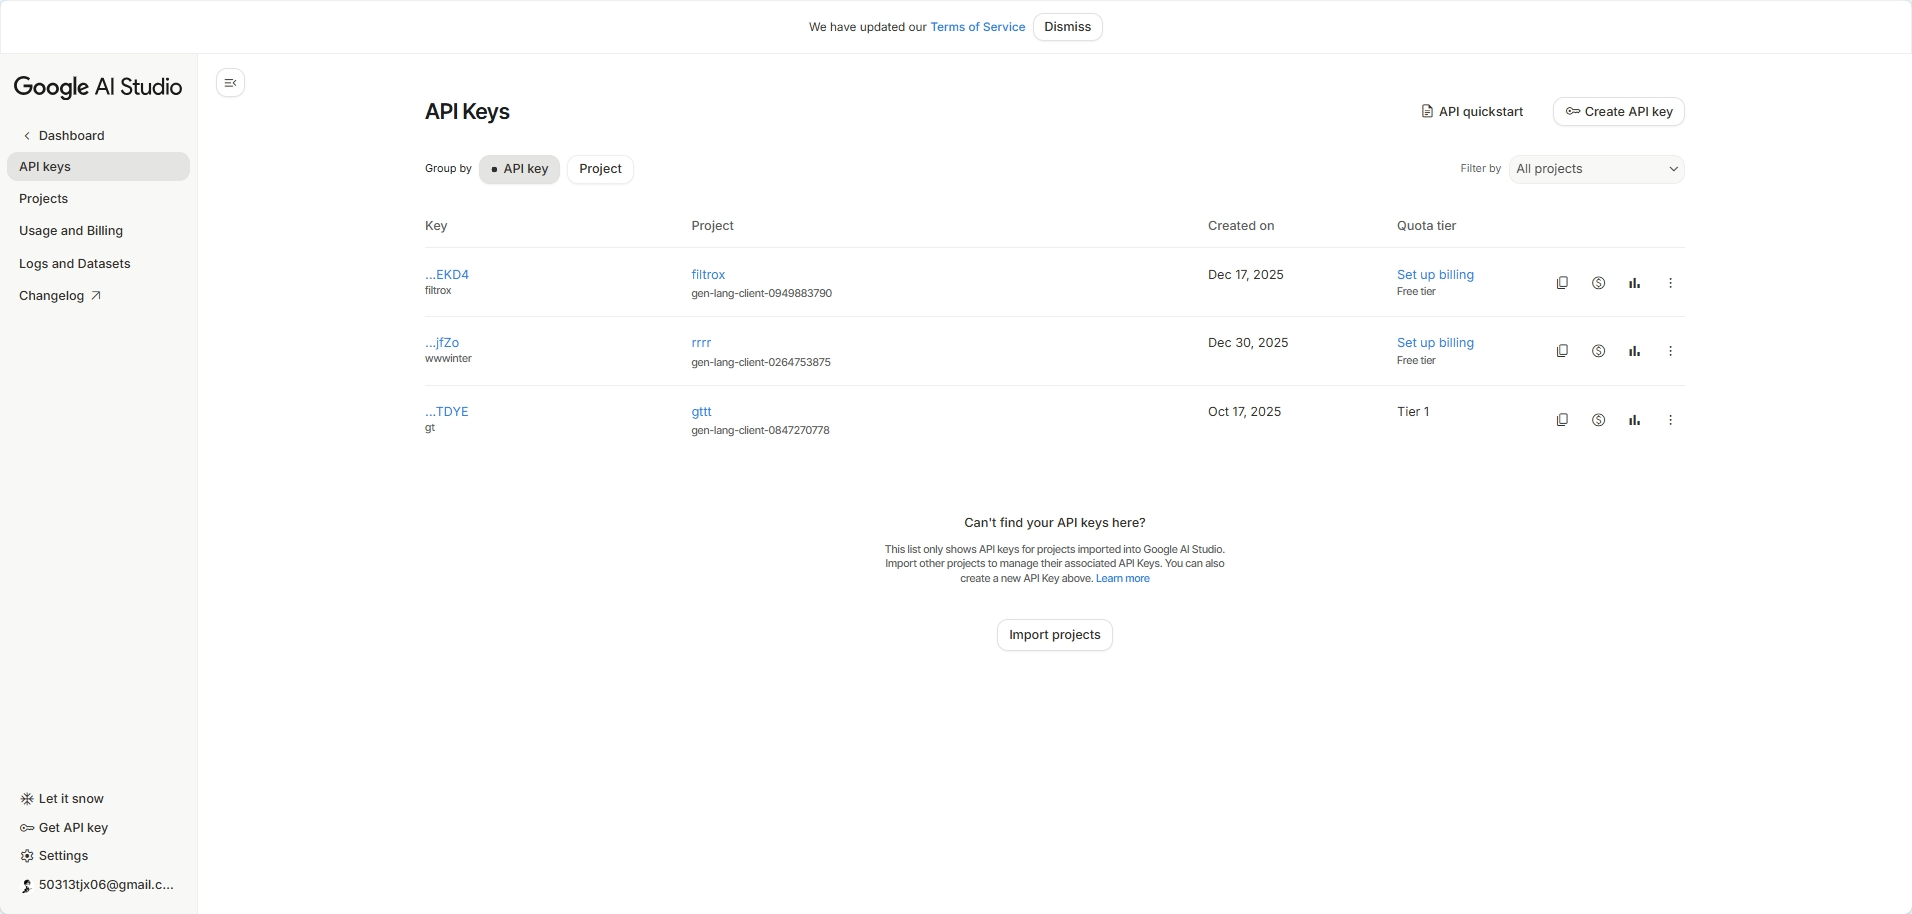The width and height of the screenshot is (1912, 914).
Task: Select the Tier 1 quota cell
Action: click(1413, 412)
